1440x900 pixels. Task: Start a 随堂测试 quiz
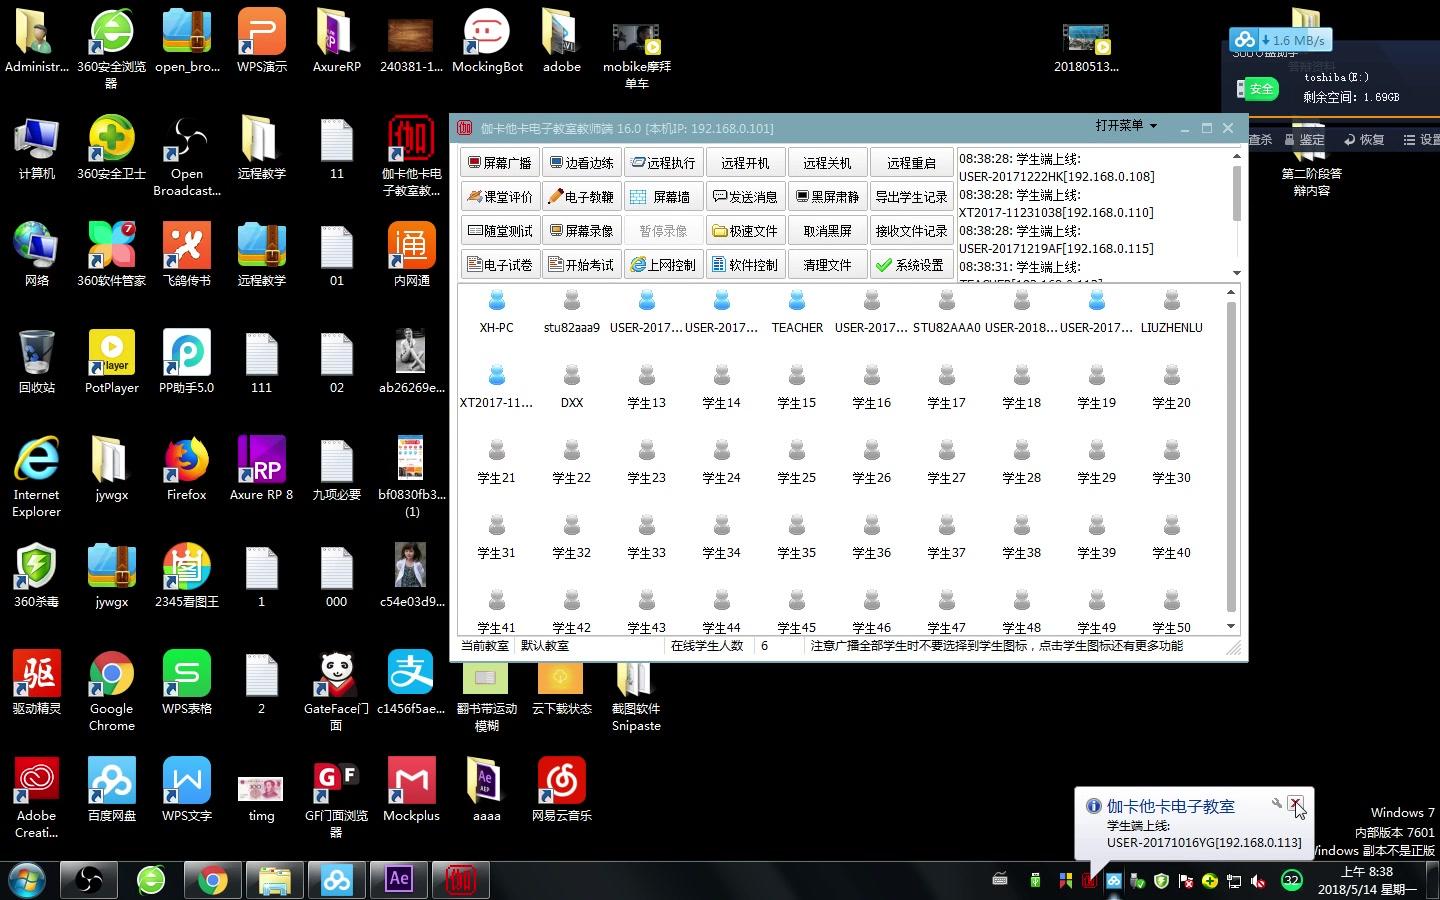coord(500,231)
